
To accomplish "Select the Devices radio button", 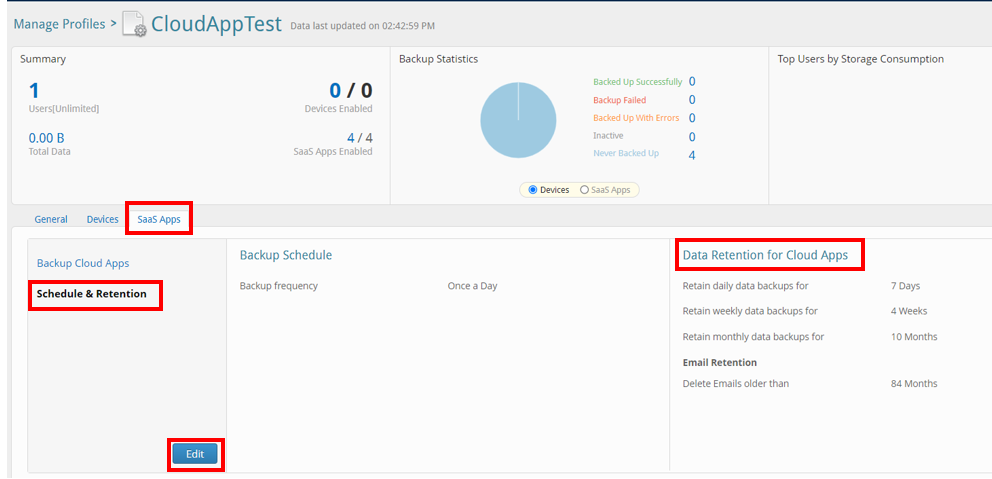I will (533, 190).
